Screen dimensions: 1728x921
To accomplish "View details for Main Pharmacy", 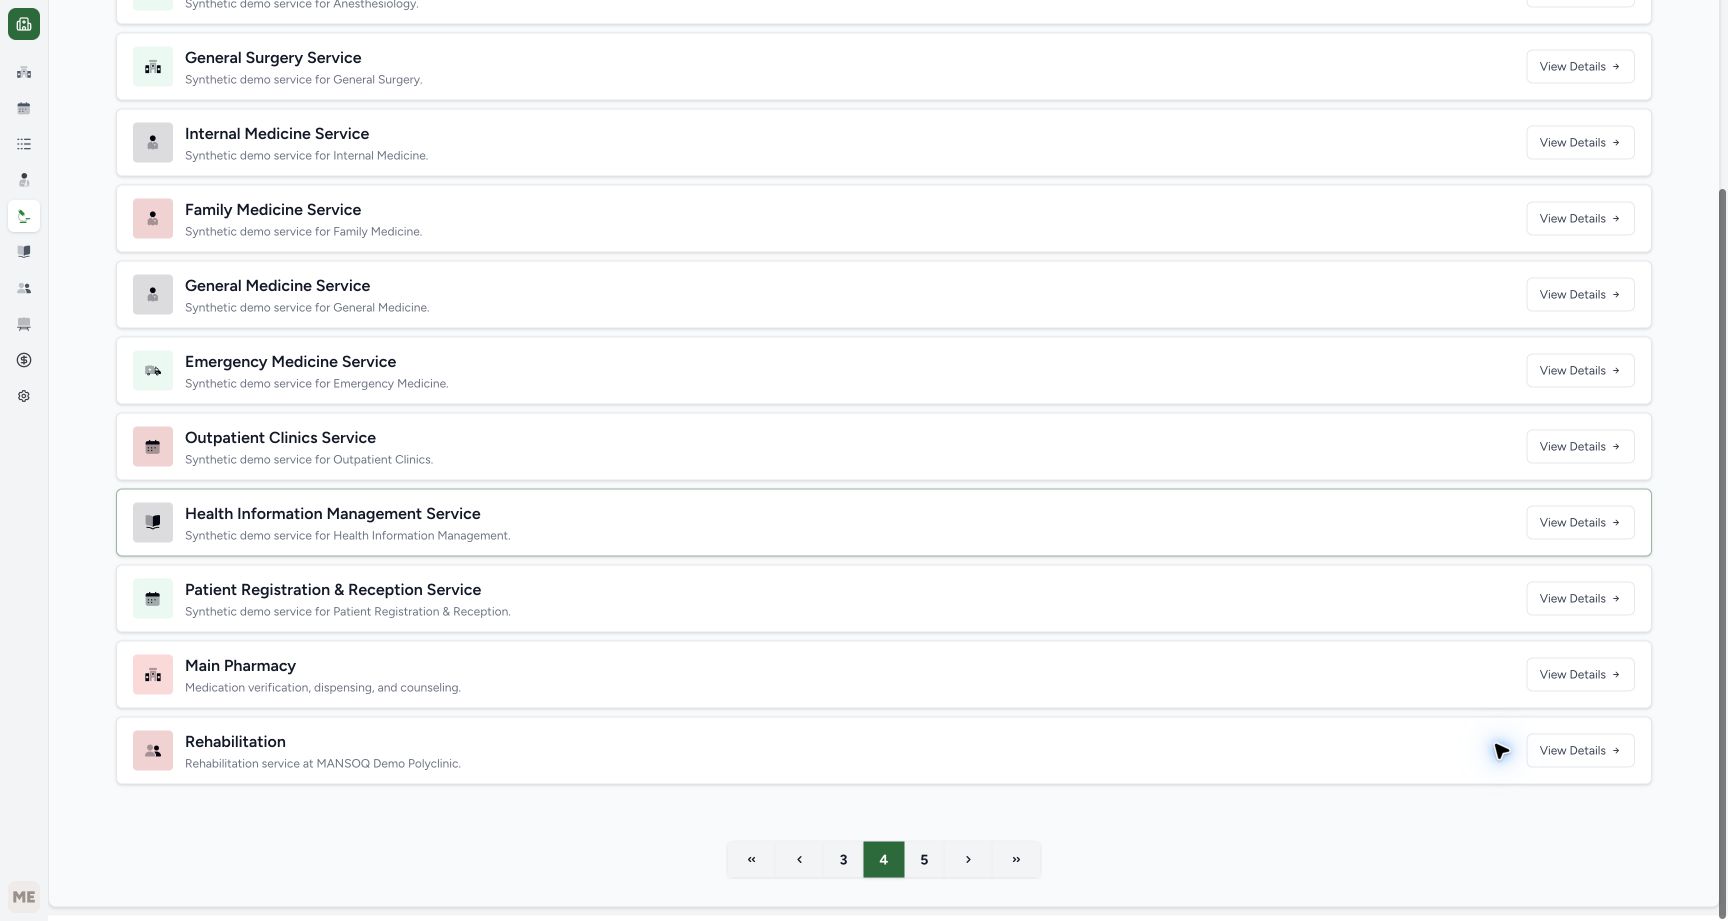I will coord(1580,675).
